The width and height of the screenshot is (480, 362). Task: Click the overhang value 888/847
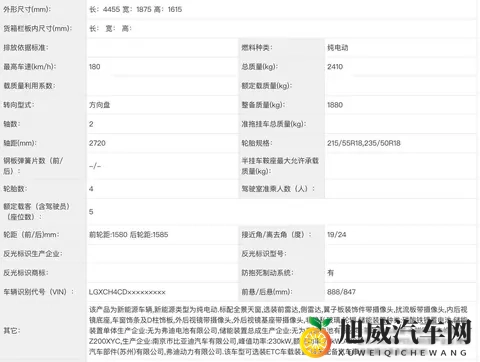(341, 292)
